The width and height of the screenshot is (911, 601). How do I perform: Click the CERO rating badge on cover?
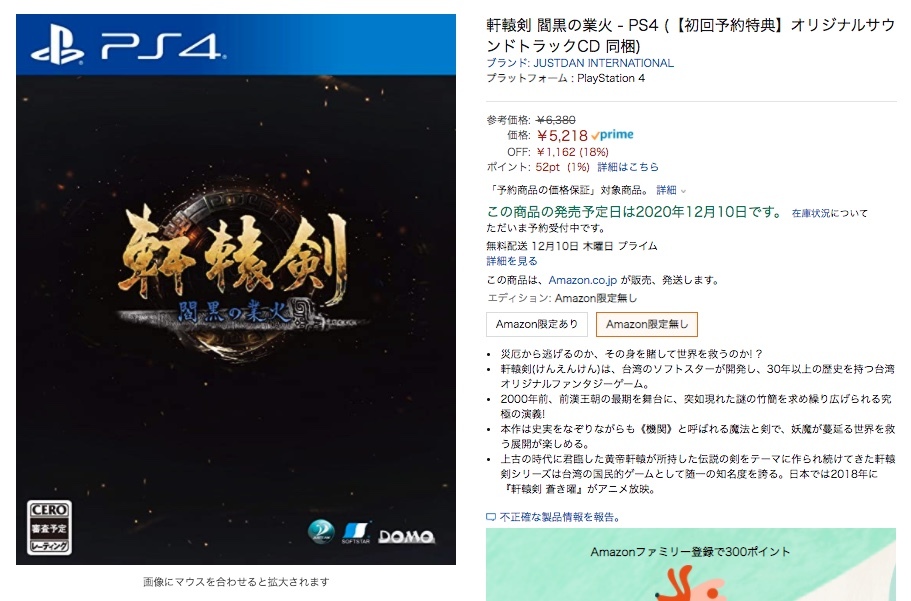[x=49, y=527]
